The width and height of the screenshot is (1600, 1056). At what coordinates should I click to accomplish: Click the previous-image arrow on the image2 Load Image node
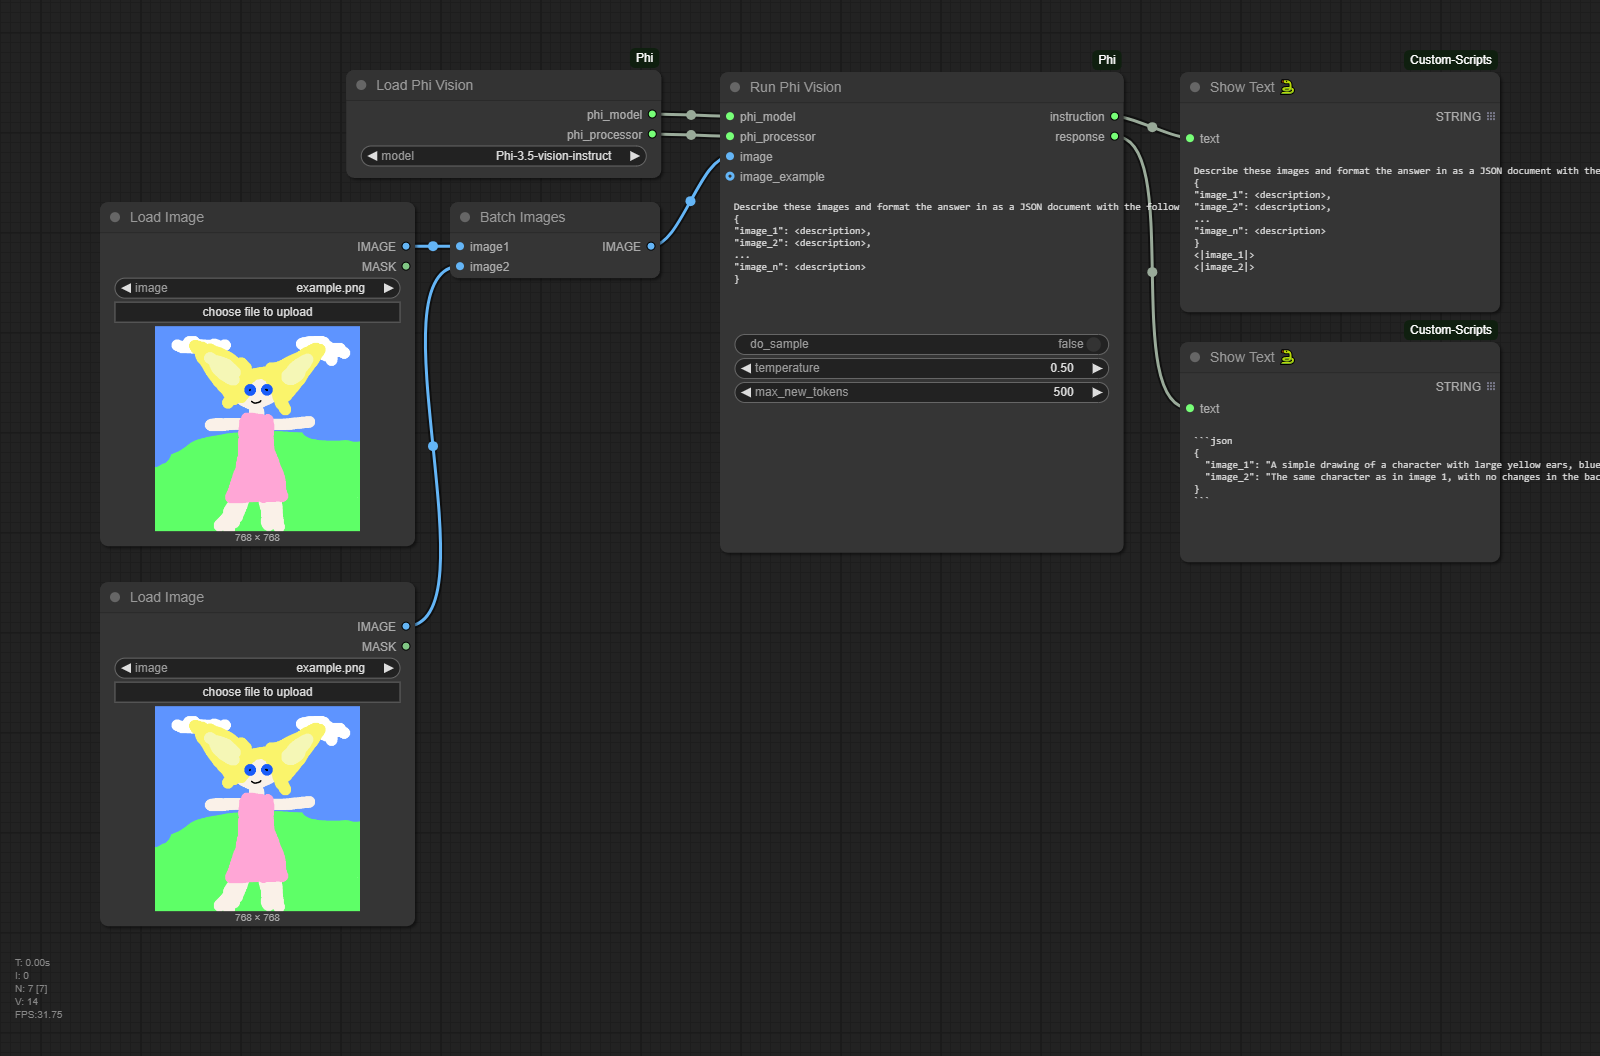point(126,668)
